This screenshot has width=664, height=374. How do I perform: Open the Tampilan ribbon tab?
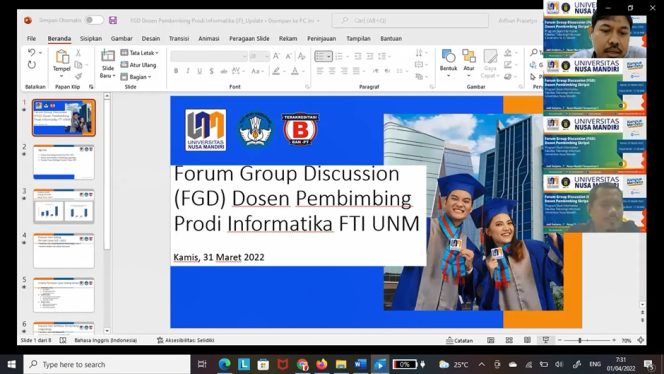358,39
